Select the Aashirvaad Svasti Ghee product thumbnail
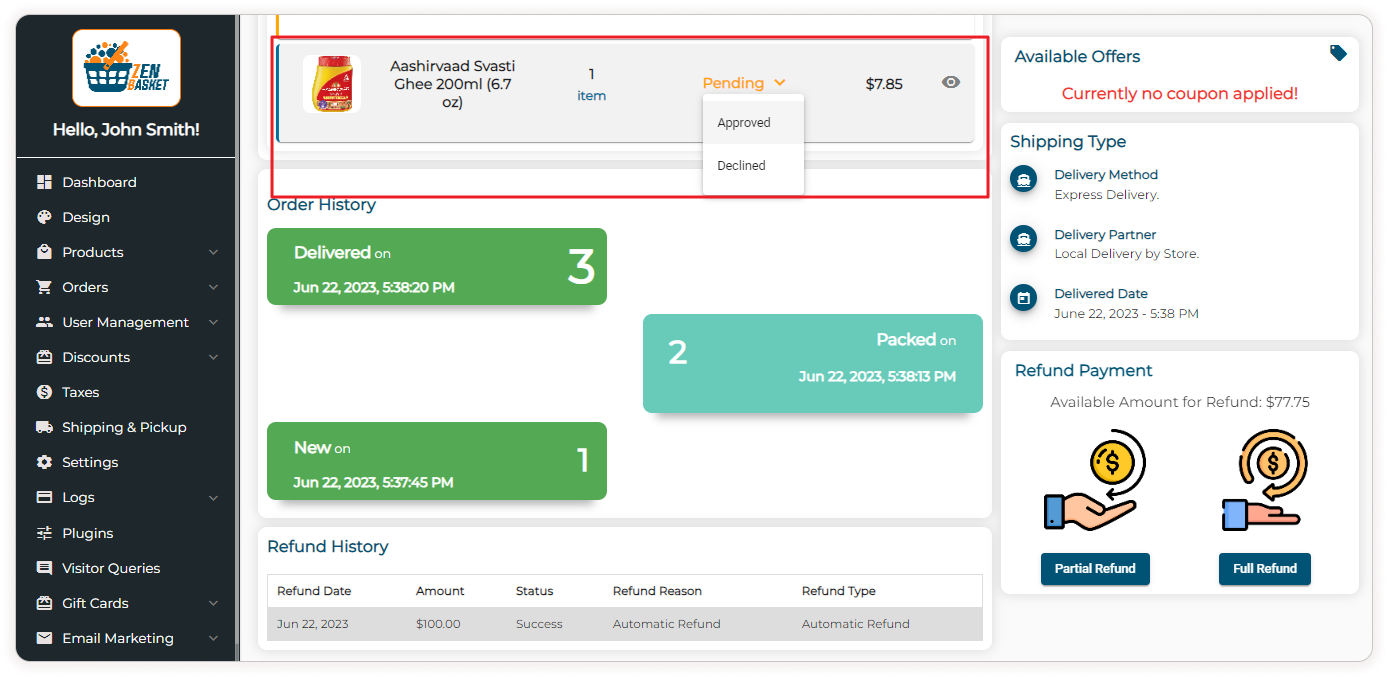 (x=333, y=84)
